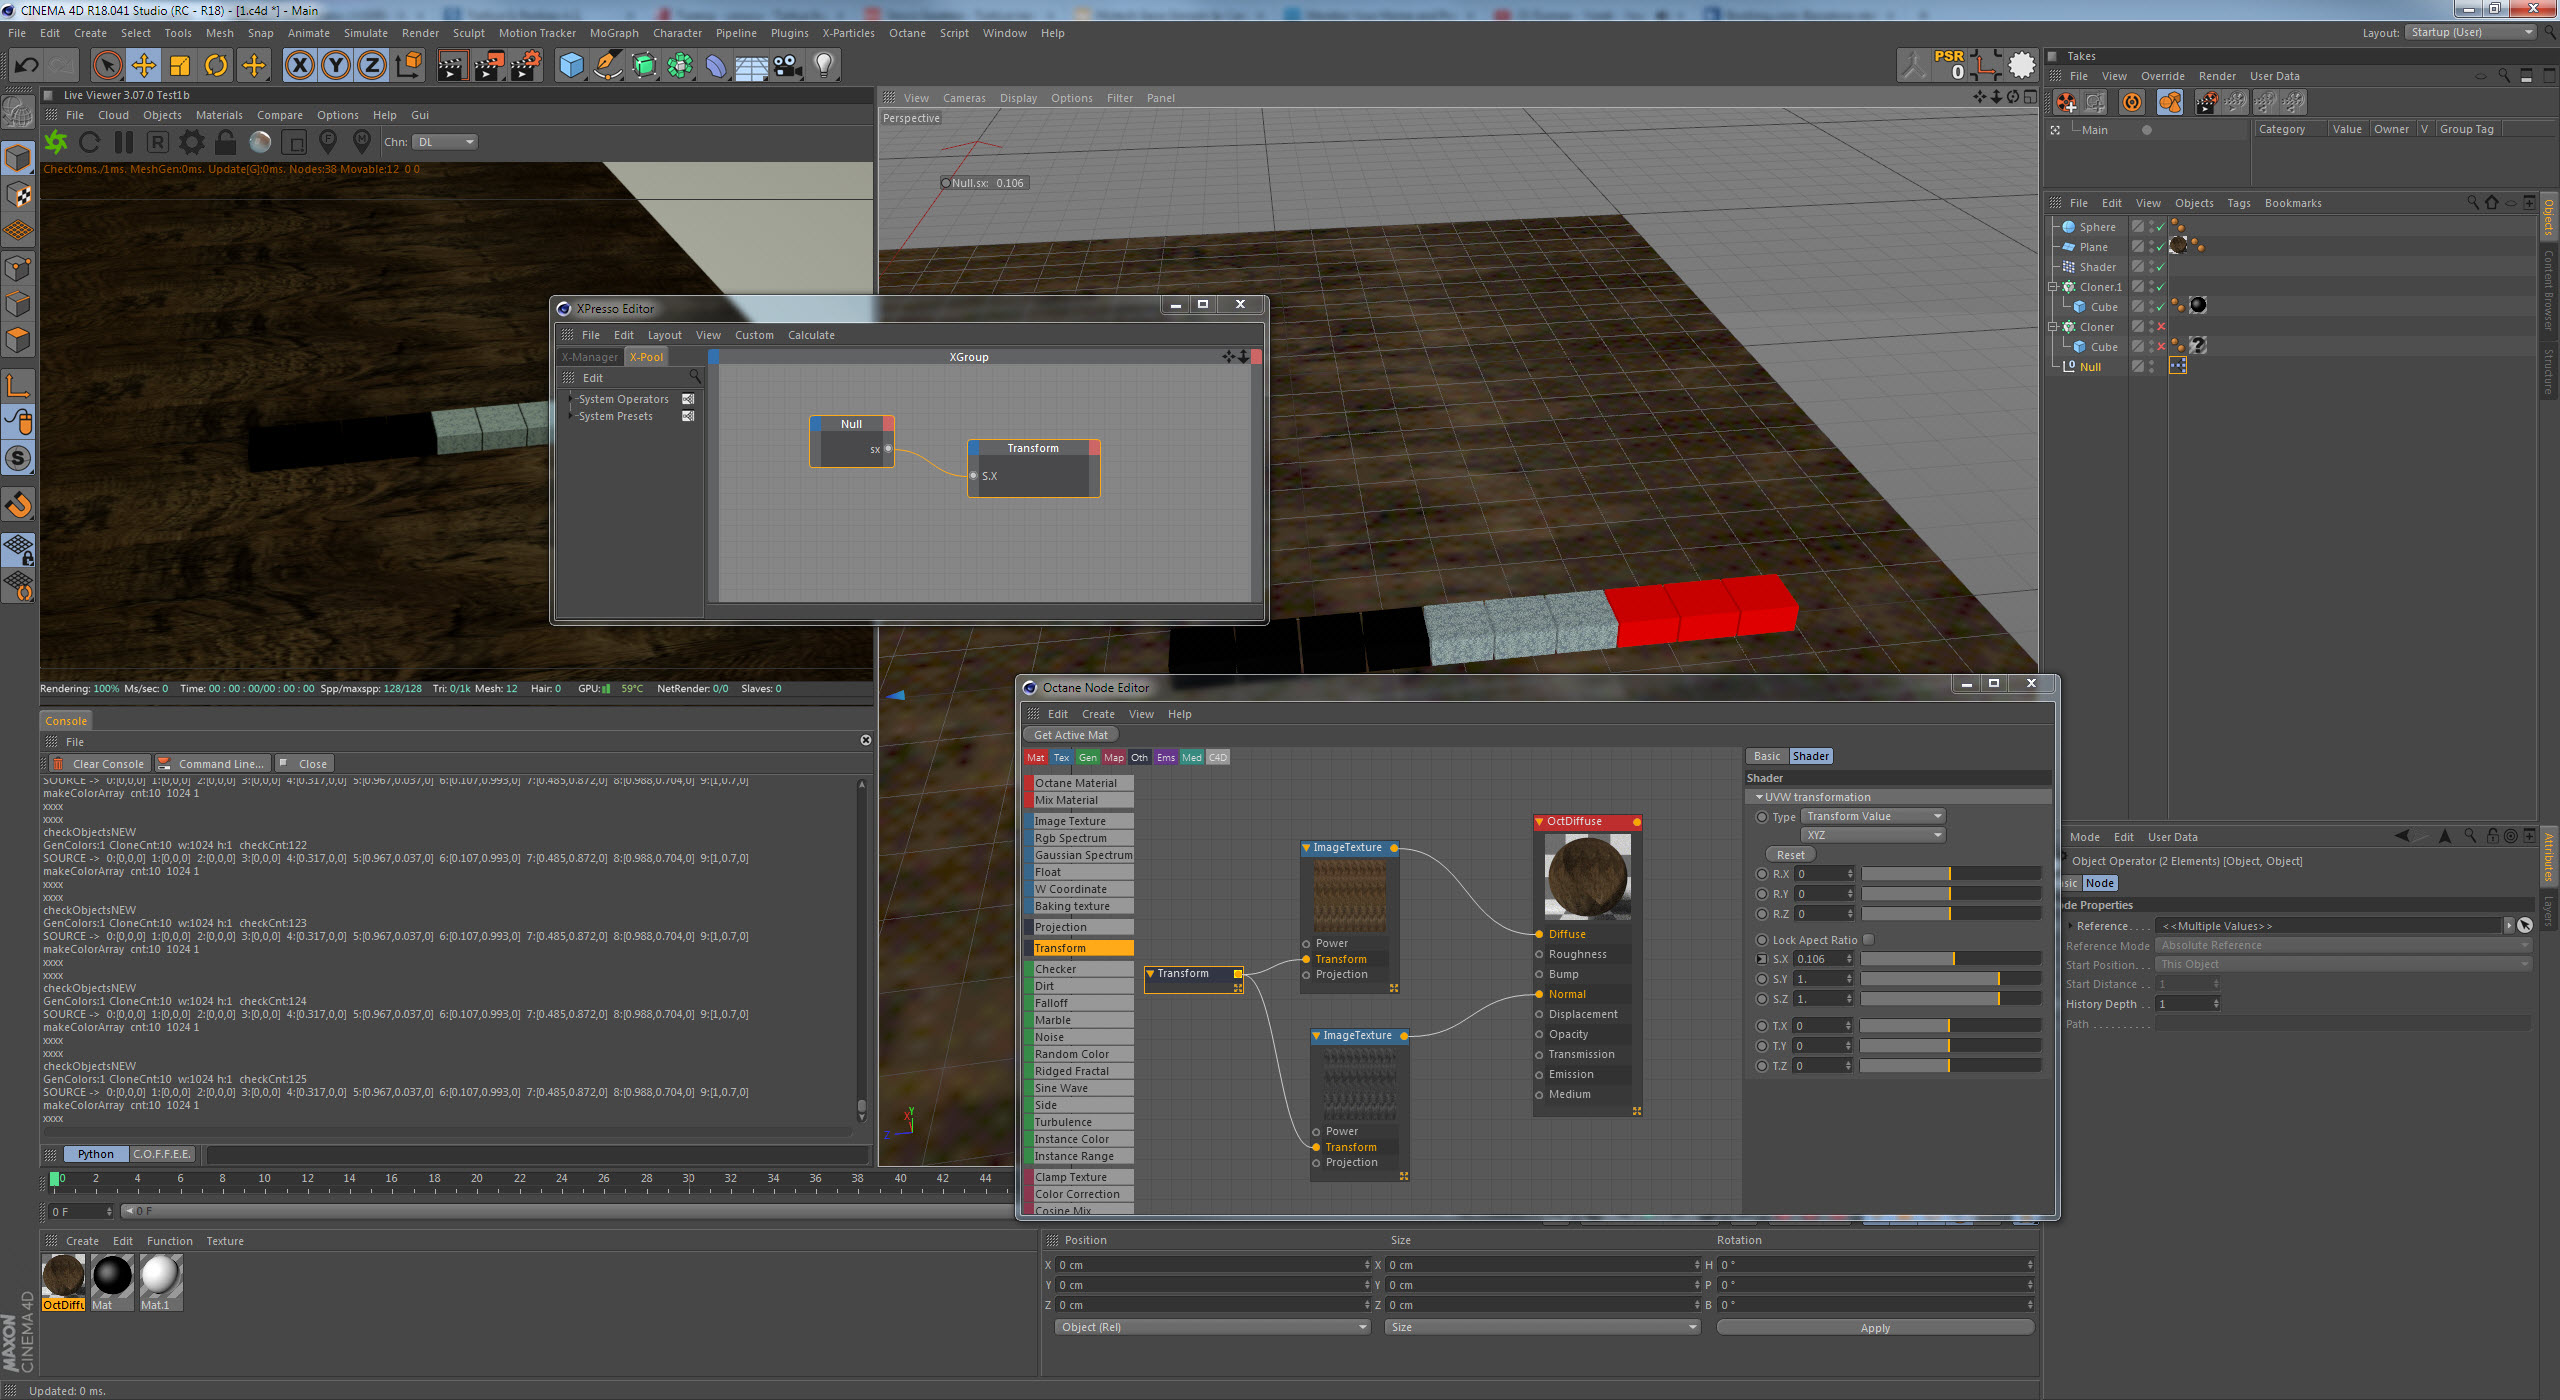
Task: Select the OctDiffuse material thumbnail
Action: 63,1277
